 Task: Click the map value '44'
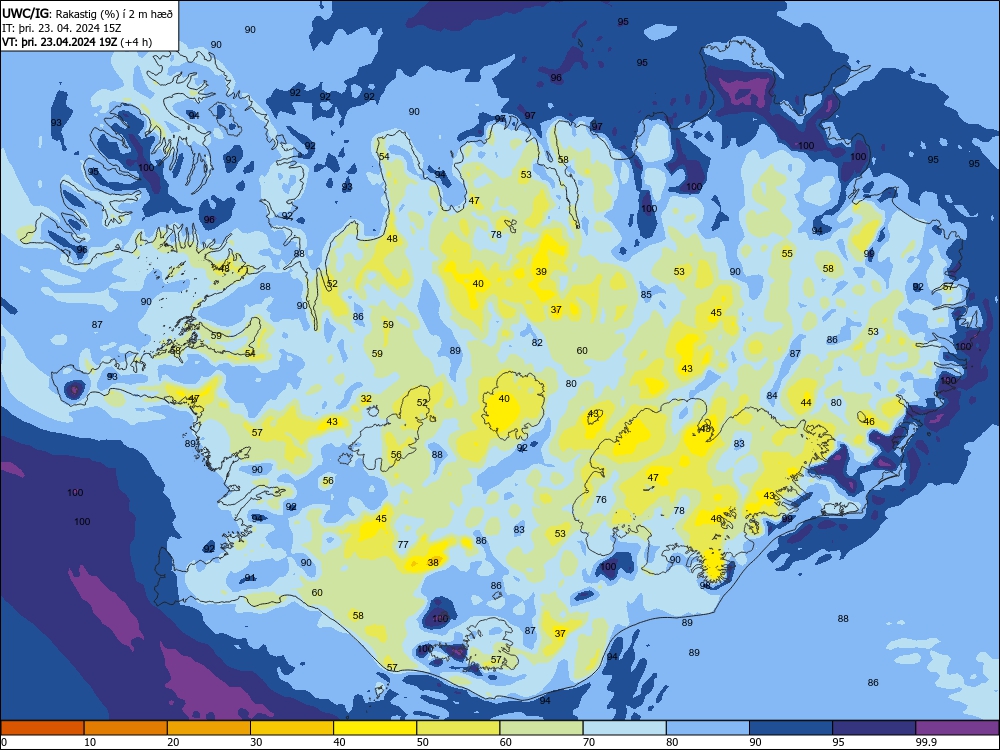point(806,403)
